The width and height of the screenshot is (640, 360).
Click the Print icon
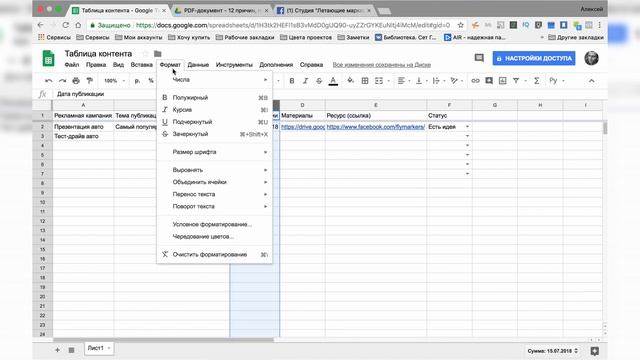point(76,81)
